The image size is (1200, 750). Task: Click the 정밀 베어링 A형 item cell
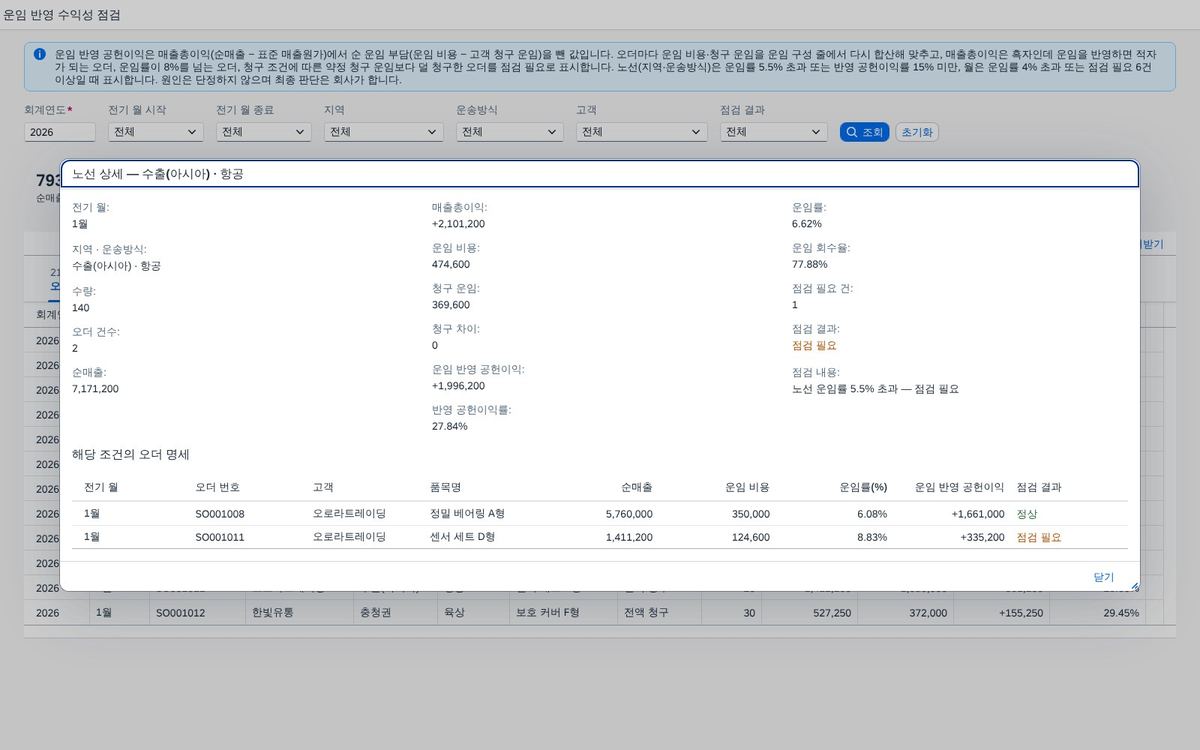[x=467, y=514]
